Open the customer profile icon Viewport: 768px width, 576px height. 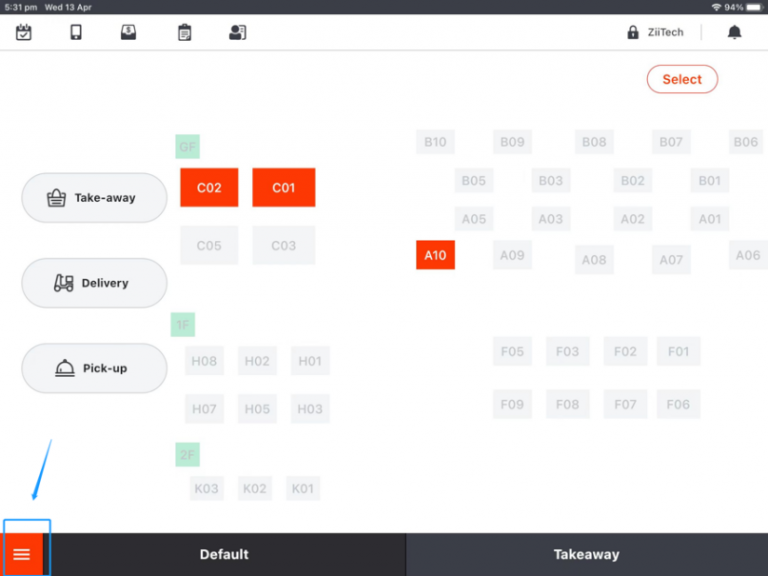[x=237, y=32]
